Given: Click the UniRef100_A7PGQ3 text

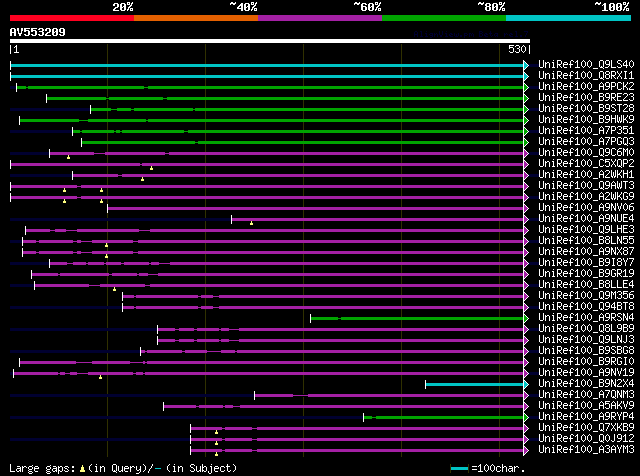Looking at the screenshot, I should pos(586,141).
